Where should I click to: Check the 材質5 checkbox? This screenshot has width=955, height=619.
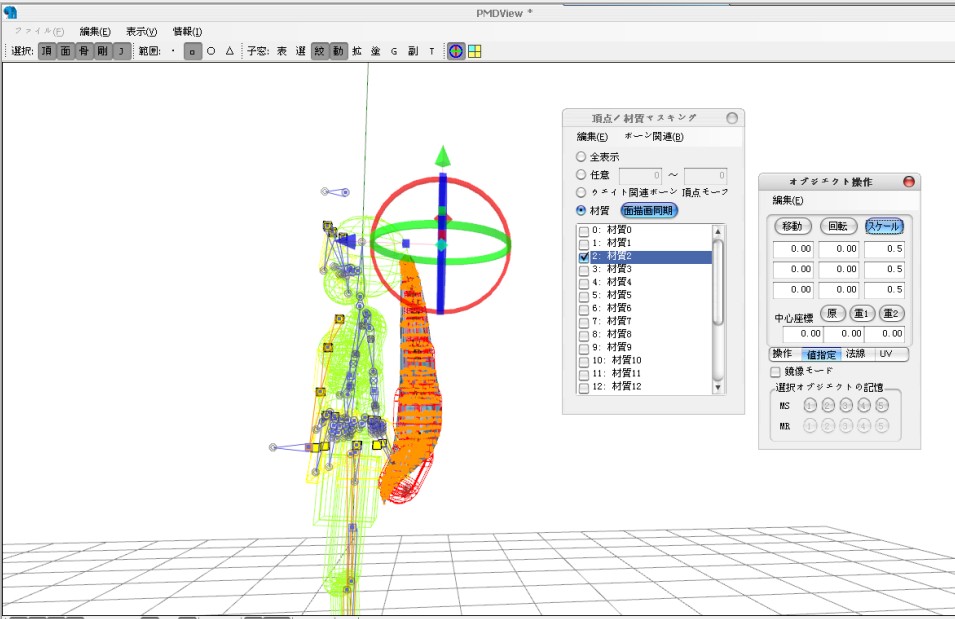point(583,296)
